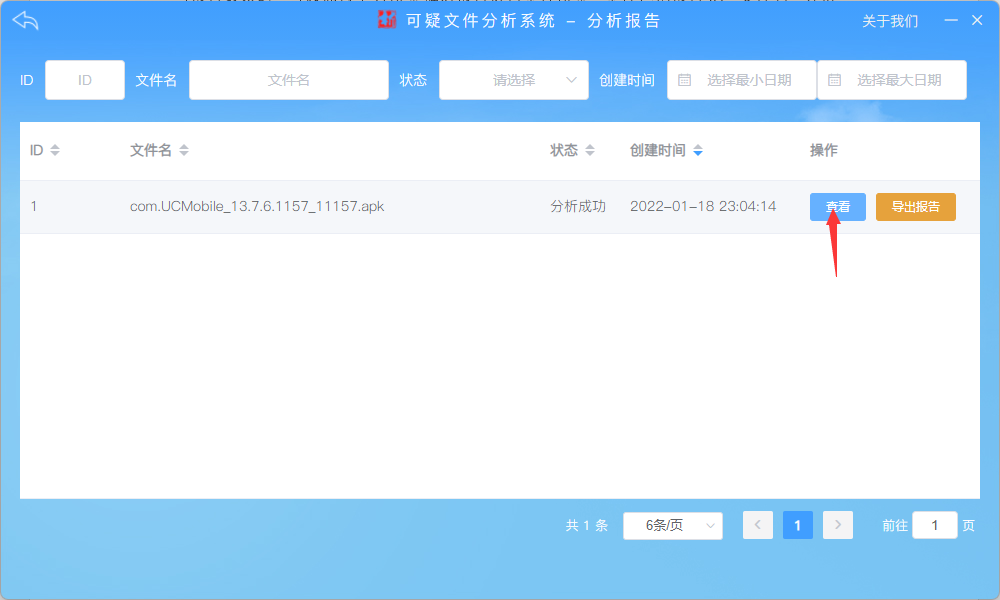The image size is (1000, 600).
Task: Click the ID filter input field
Action: (85, 80)
